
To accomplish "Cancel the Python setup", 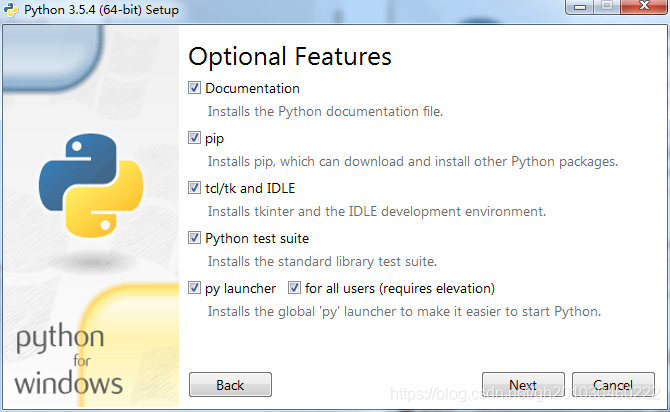I will point(613,385).
